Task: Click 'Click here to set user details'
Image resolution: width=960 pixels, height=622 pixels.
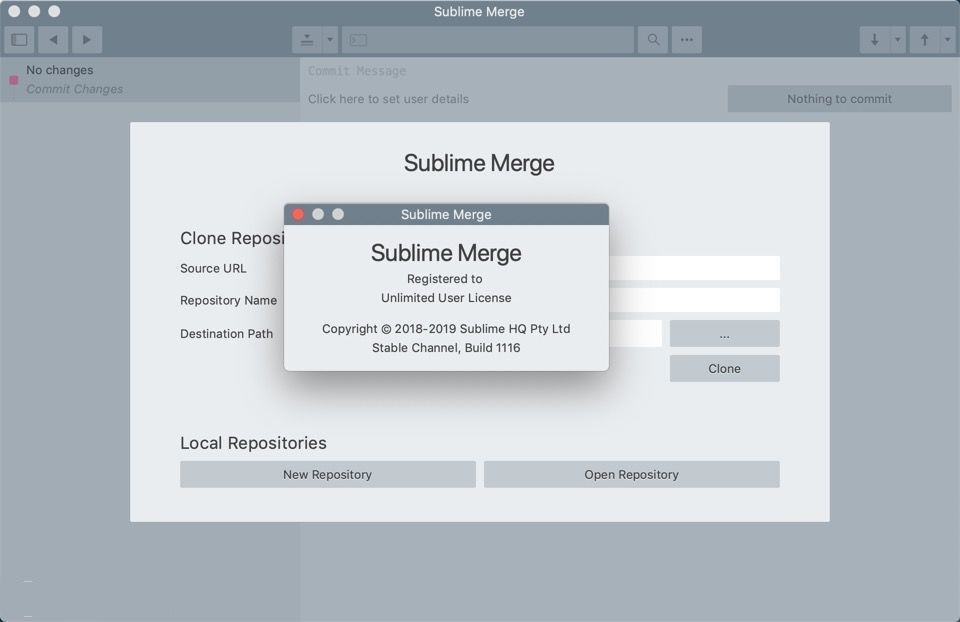Action: pyautogui.click(x=388, y=99)
